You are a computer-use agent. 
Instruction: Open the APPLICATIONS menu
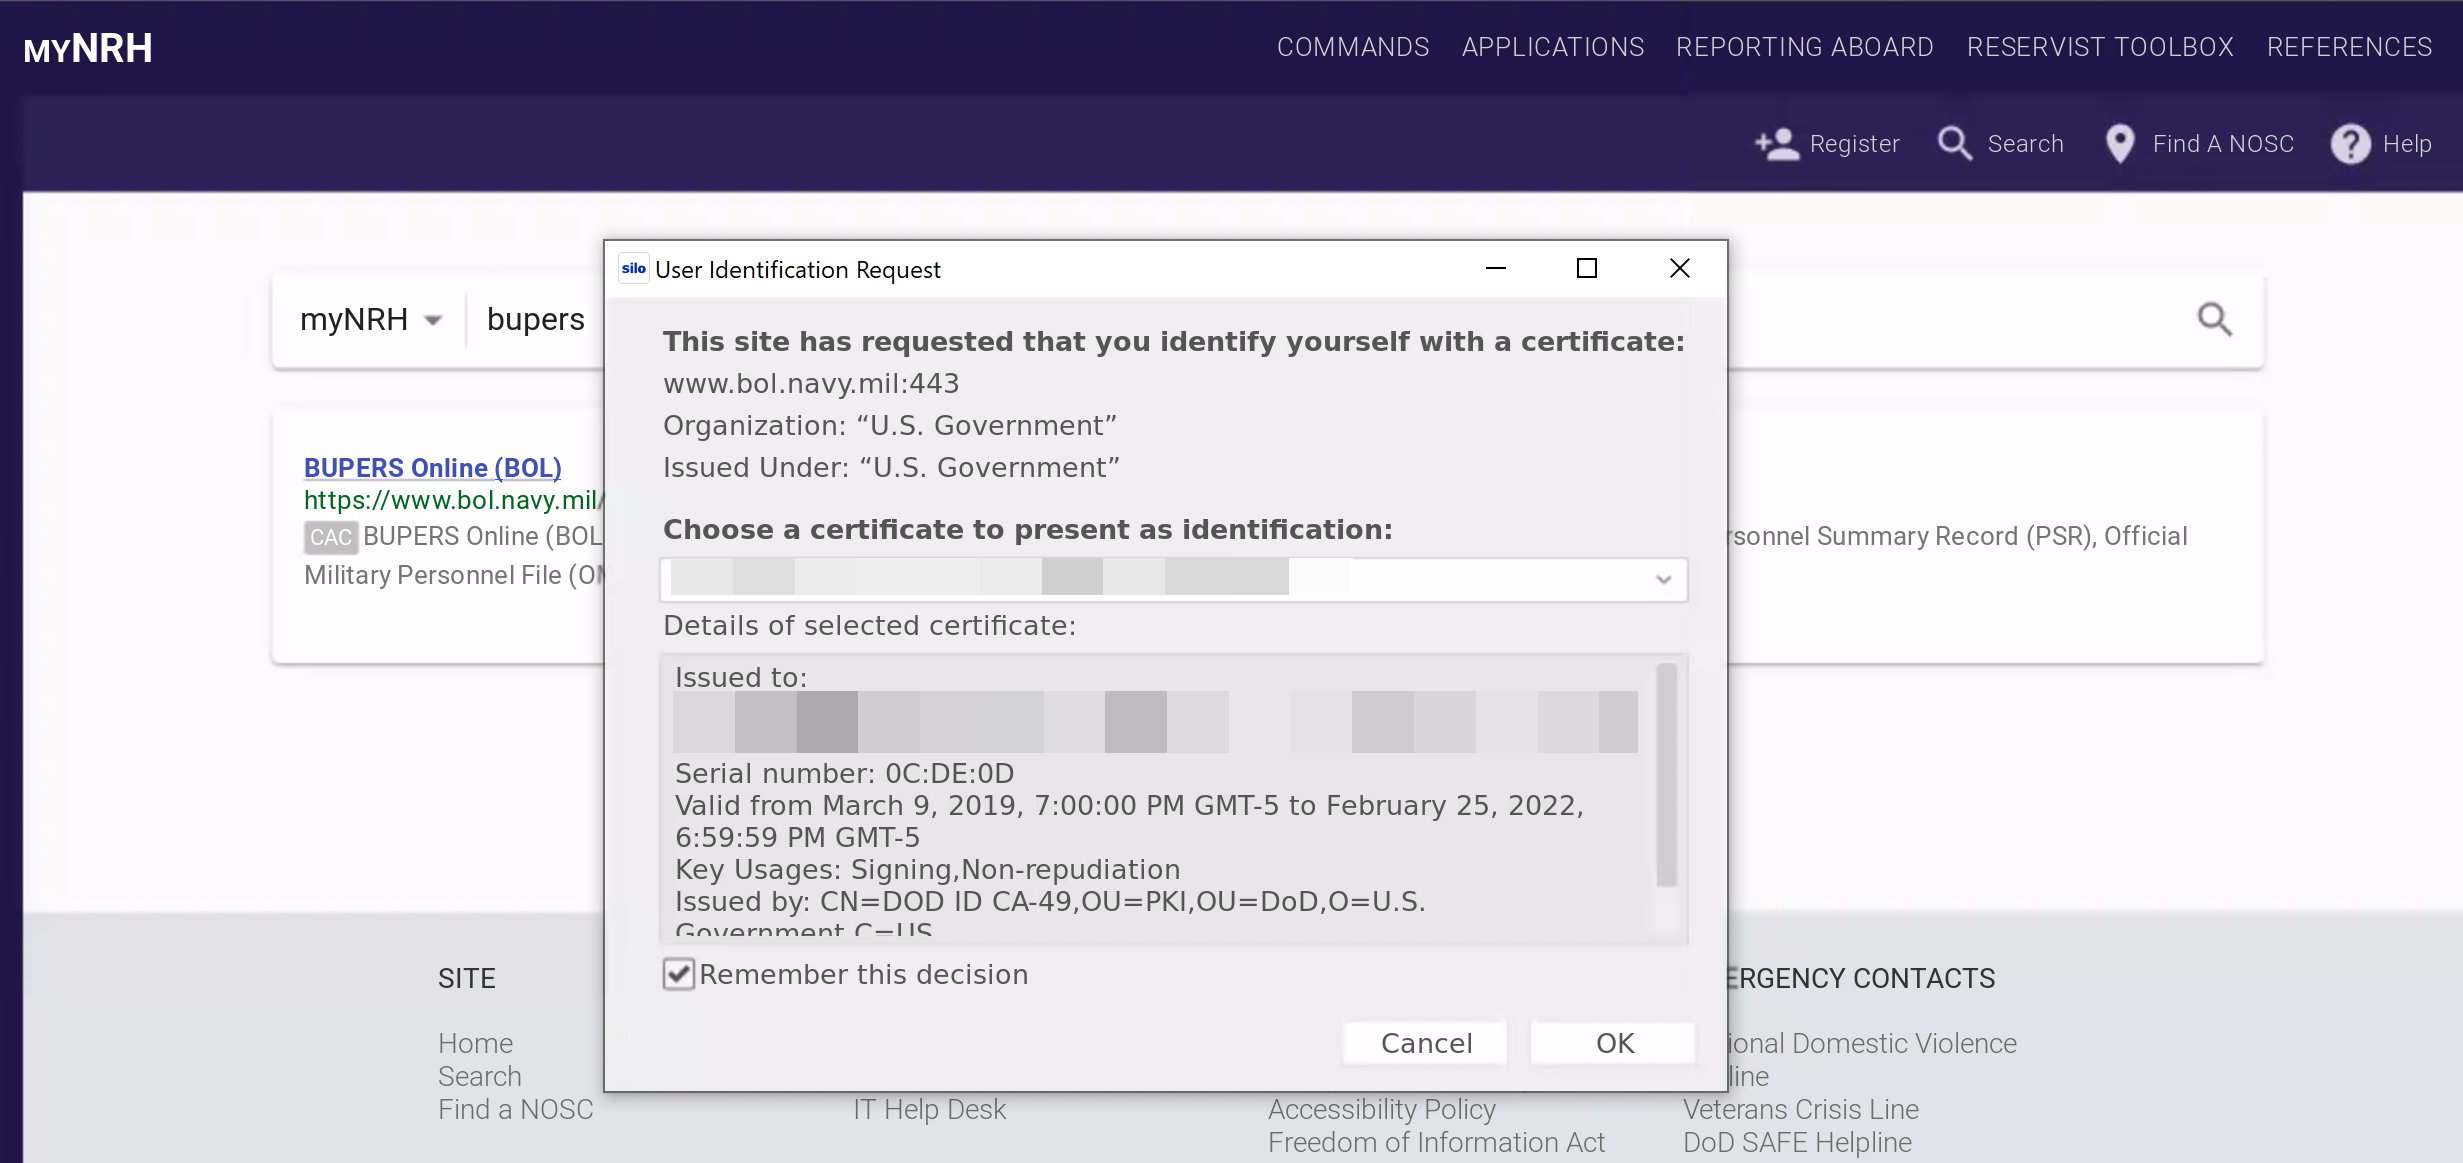pyautogui.click(x=1553, y=47)
